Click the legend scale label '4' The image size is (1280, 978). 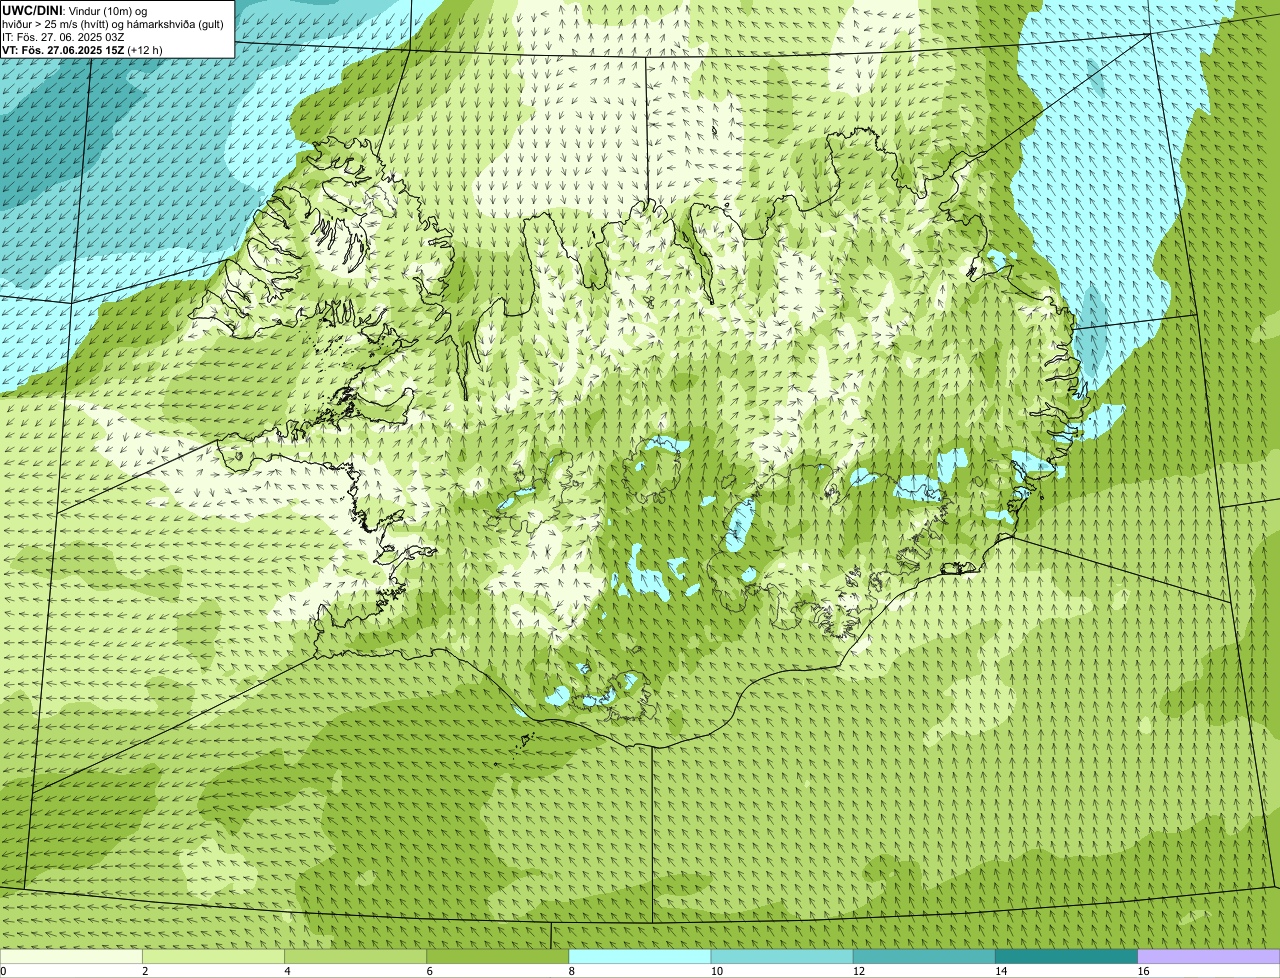click(x=287, y=971)
